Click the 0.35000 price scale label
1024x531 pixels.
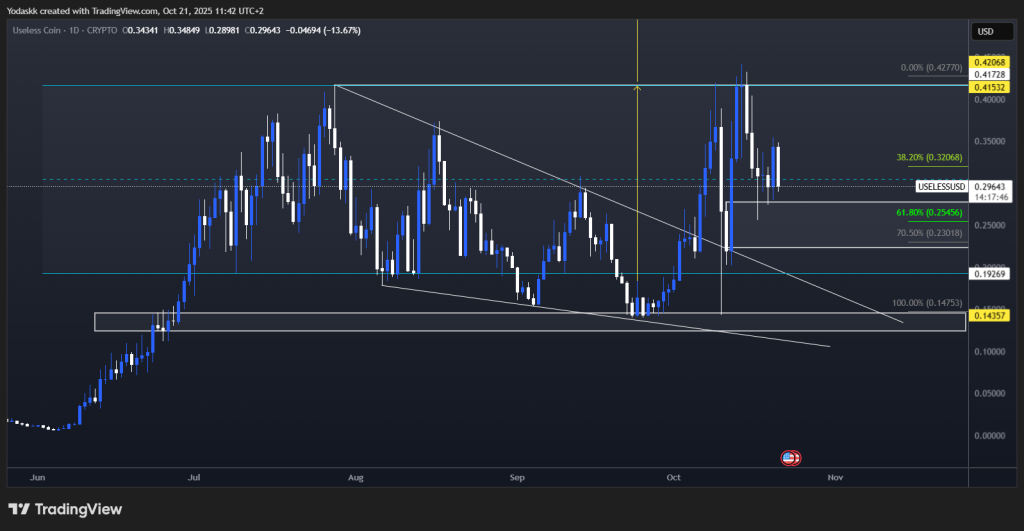coord(990,141)
